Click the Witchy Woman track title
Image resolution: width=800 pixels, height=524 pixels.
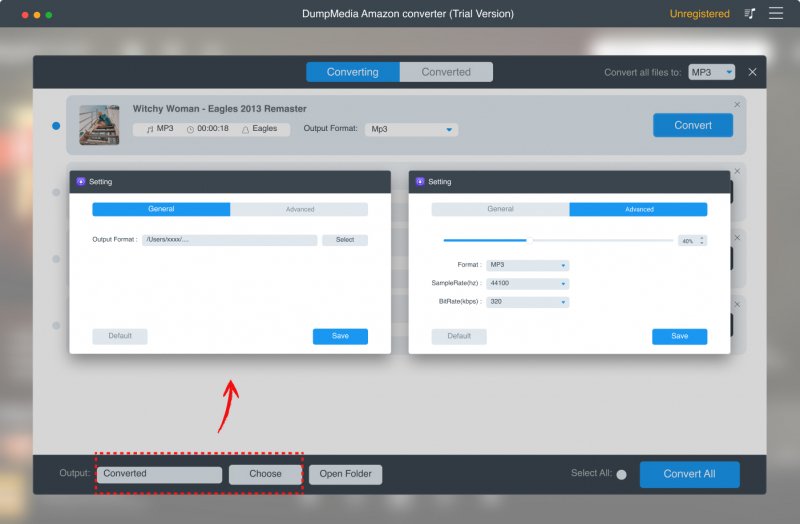pyautogui.click(x=219, y=109)
